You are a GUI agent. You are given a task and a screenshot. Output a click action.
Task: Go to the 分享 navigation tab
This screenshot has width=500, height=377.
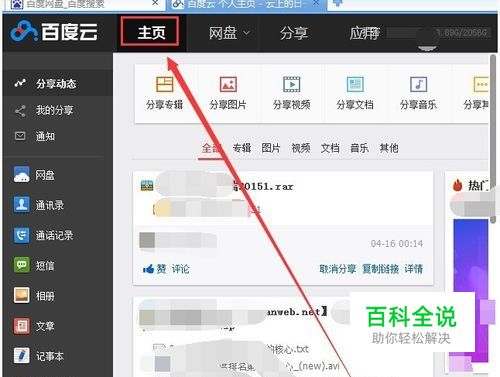coord(294,33)
